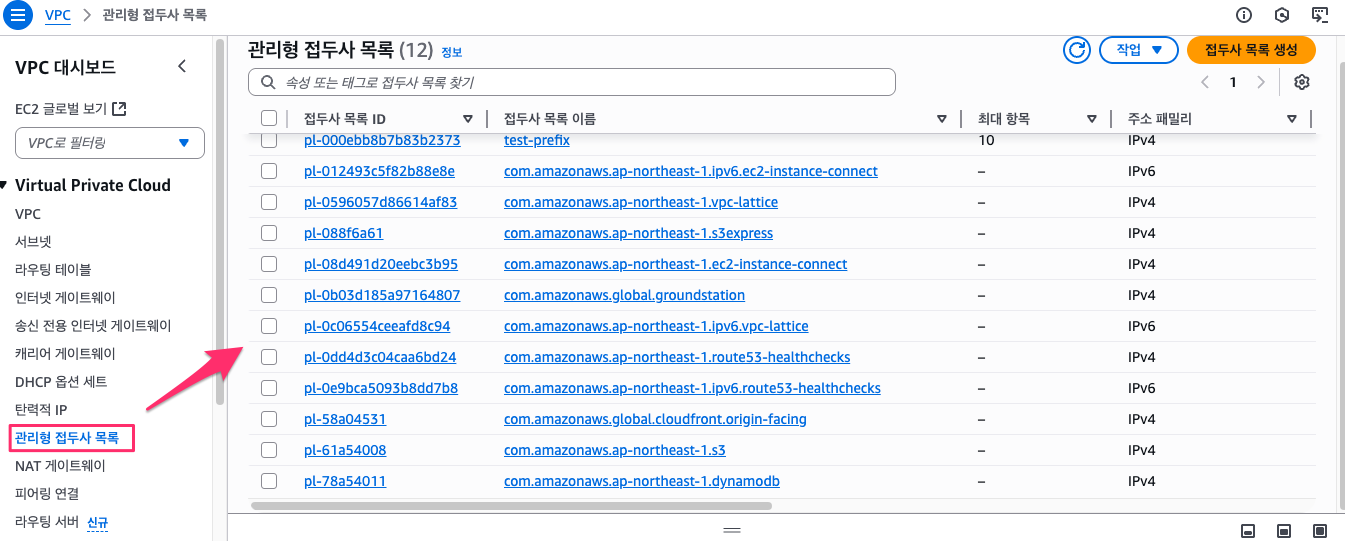Check the row for pl-58a04531

tap(268, 419)
